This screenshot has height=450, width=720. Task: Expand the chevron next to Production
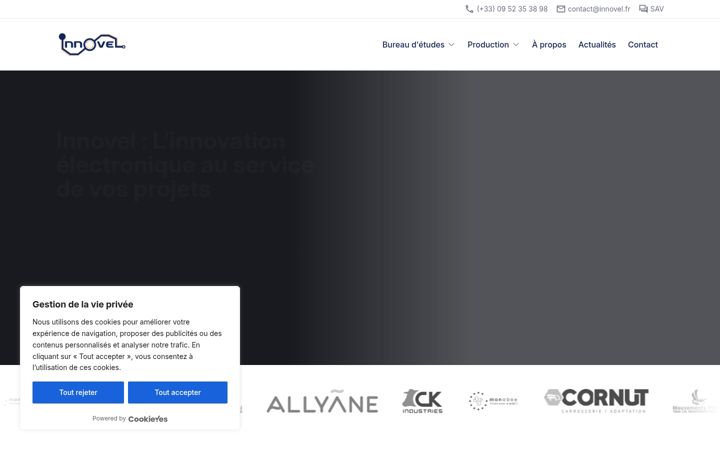[516, 45]
